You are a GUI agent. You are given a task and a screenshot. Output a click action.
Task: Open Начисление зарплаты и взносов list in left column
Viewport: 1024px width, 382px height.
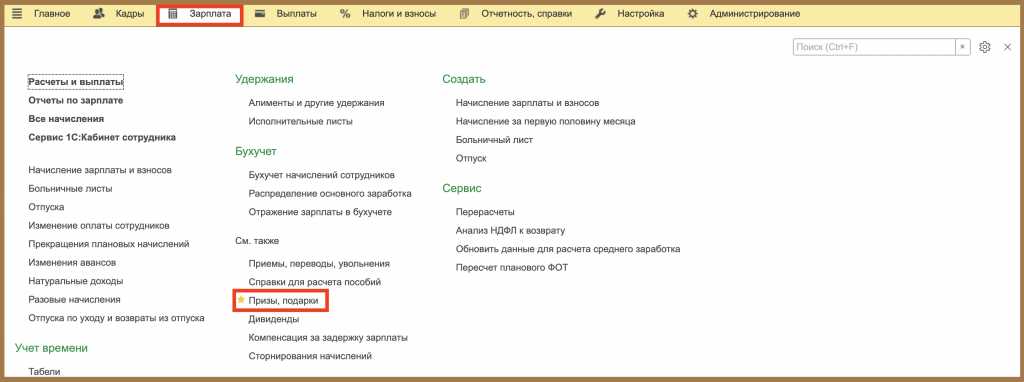click(x=100, y=170)
